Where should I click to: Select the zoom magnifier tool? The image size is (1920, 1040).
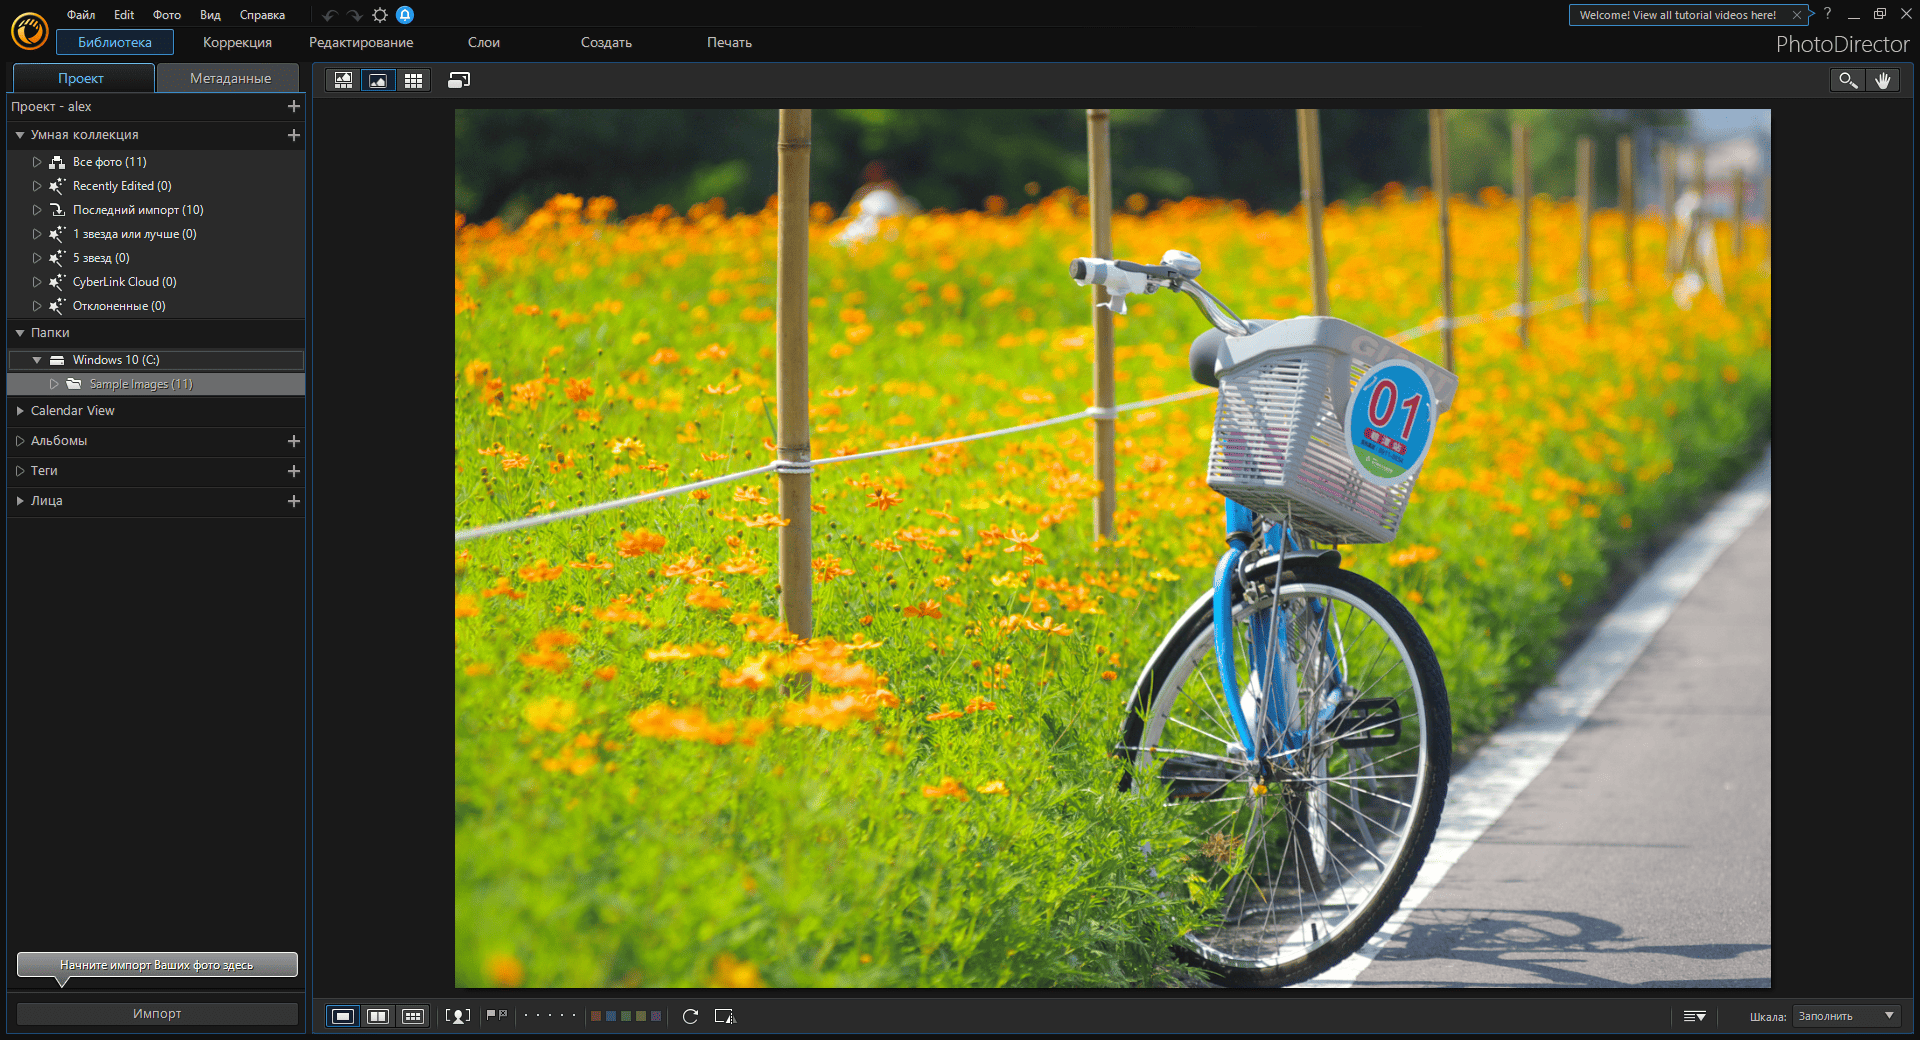1847,80
